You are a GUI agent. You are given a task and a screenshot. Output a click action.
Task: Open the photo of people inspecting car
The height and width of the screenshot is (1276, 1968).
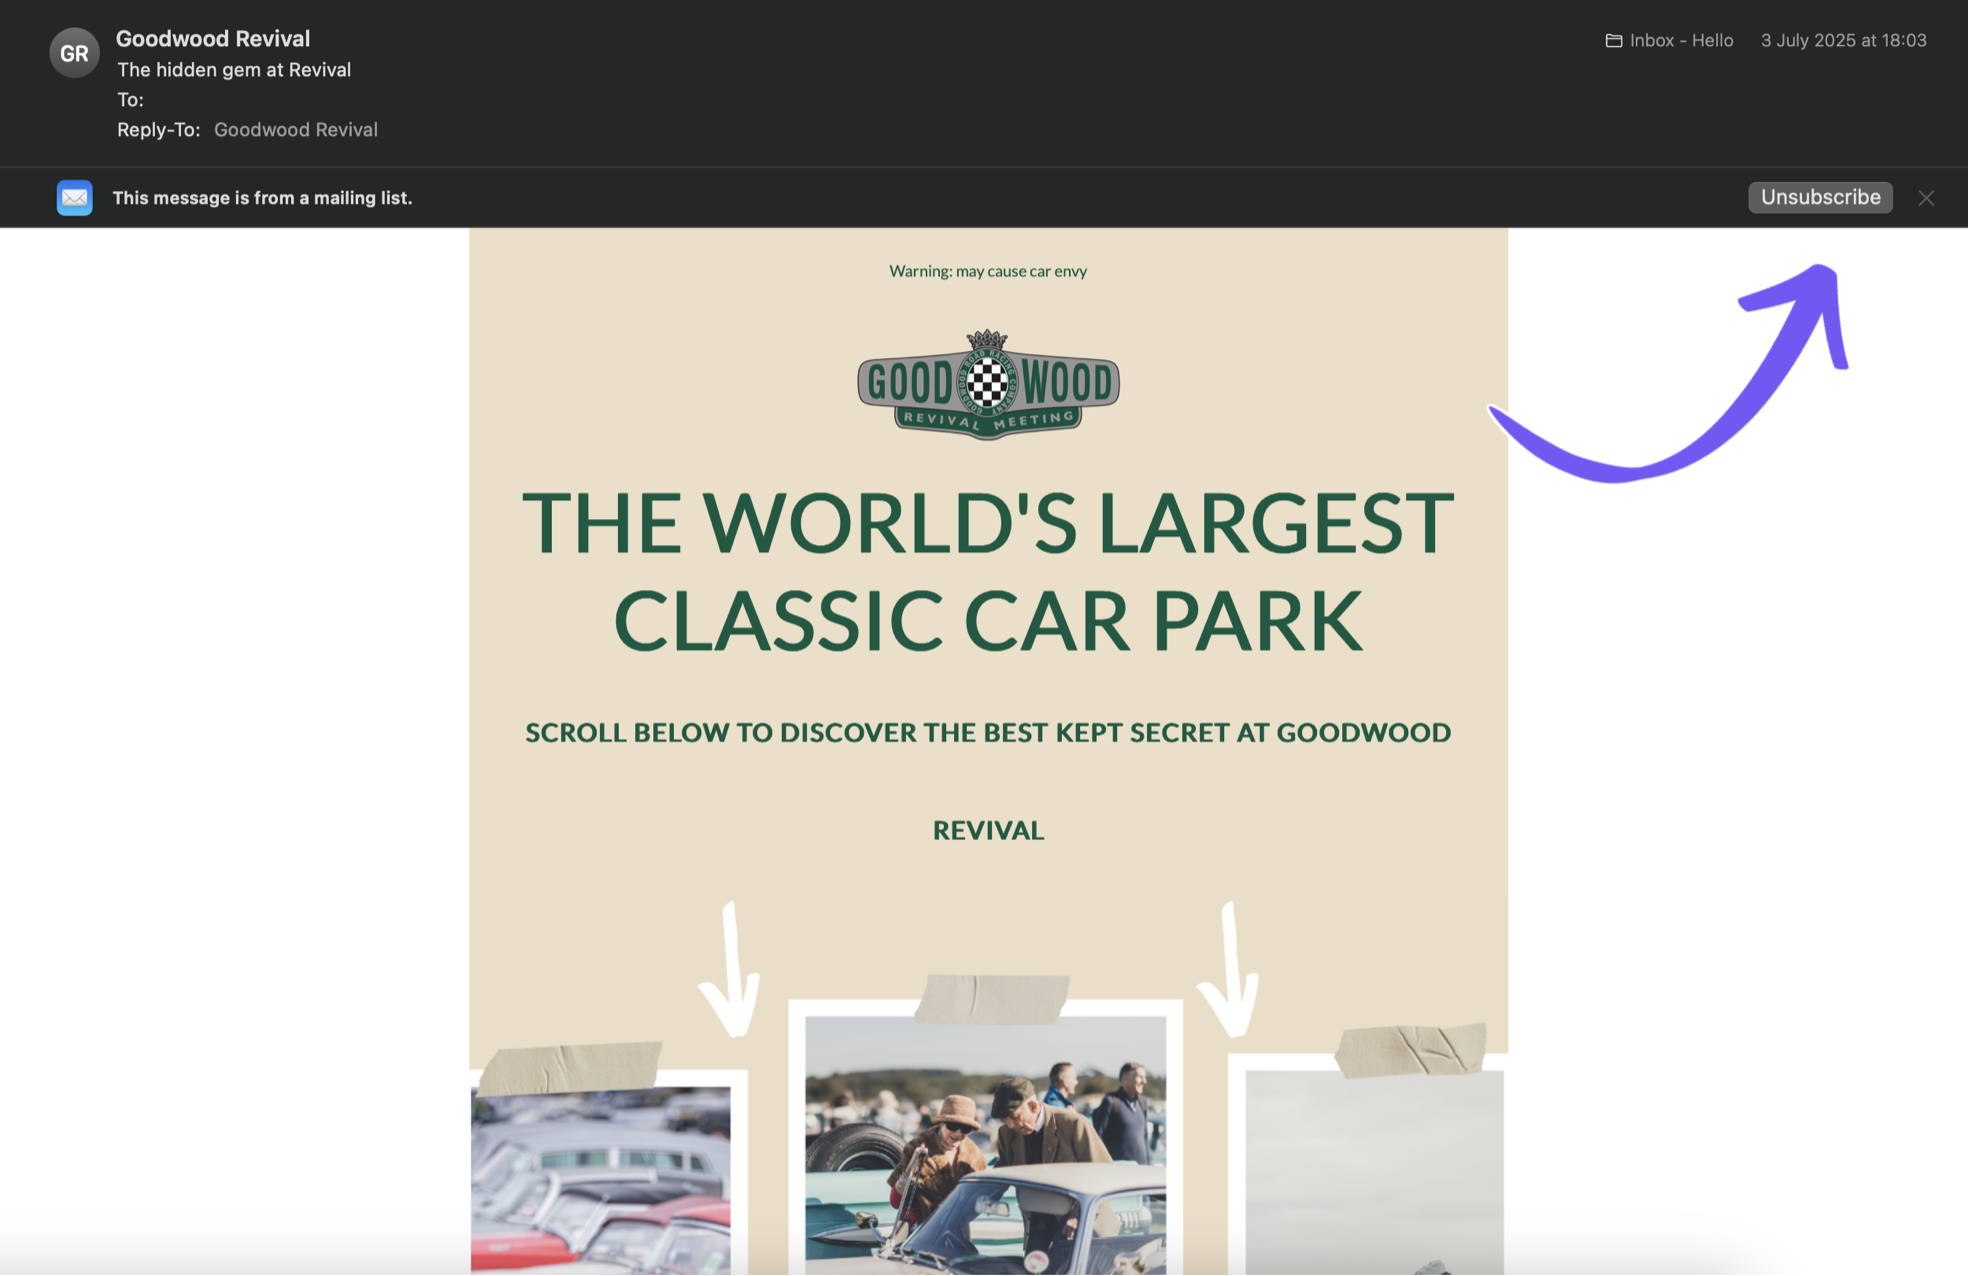985,1145
